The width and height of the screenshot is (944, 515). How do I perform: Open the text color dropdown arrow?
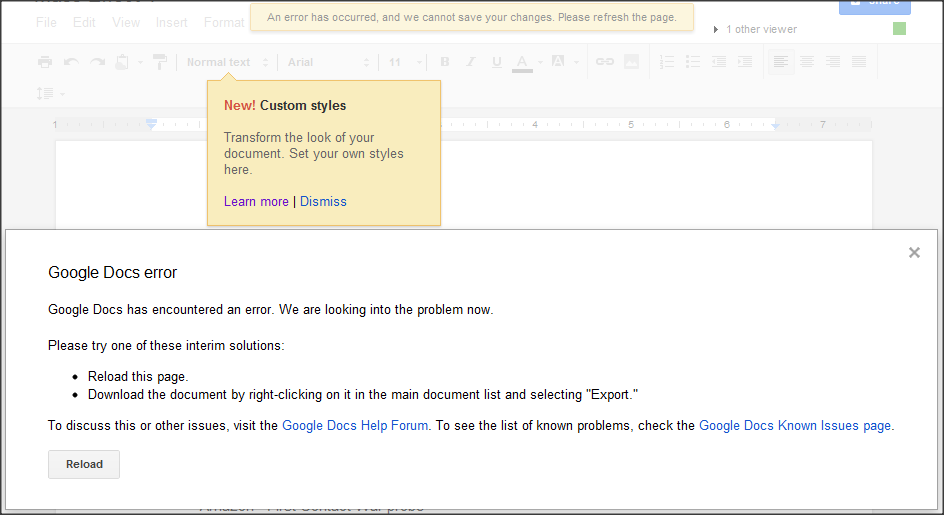tap(540, 62)
